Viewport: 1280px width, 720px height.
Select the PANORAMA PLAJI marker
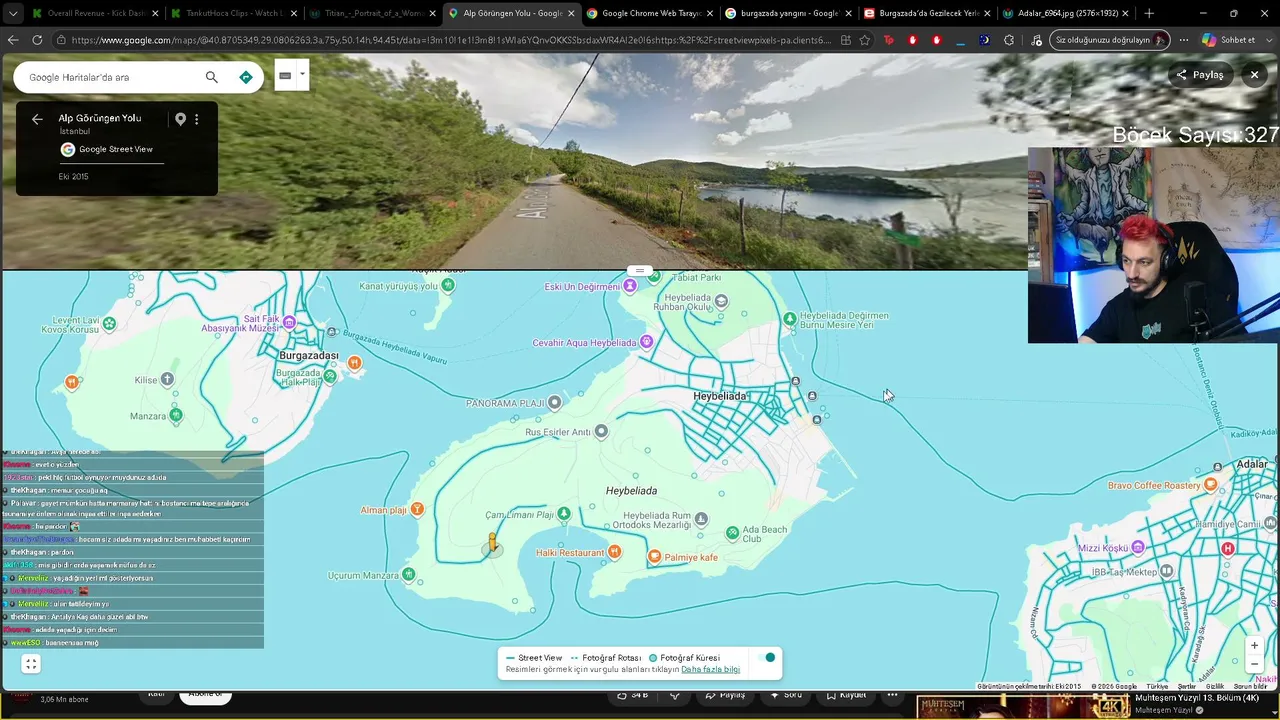pos(555,402)
